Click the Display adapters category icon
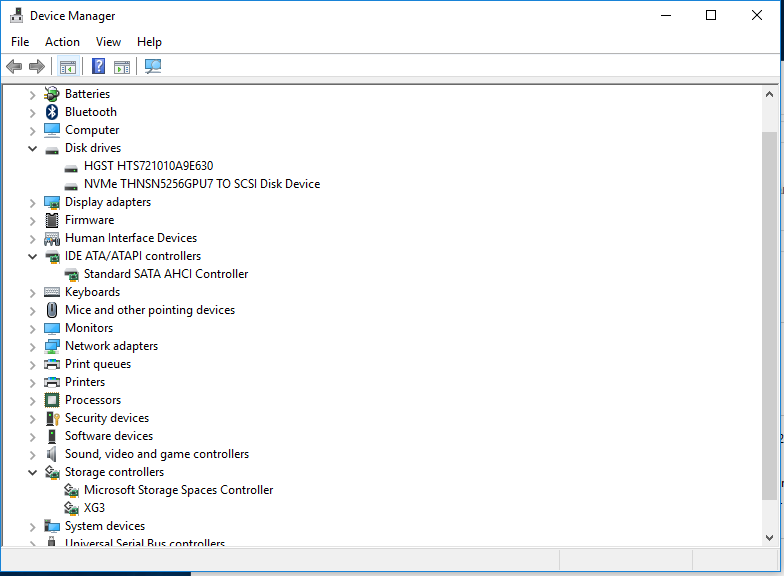The width and height of the screenshot is (784, 576). pos(52,202)
